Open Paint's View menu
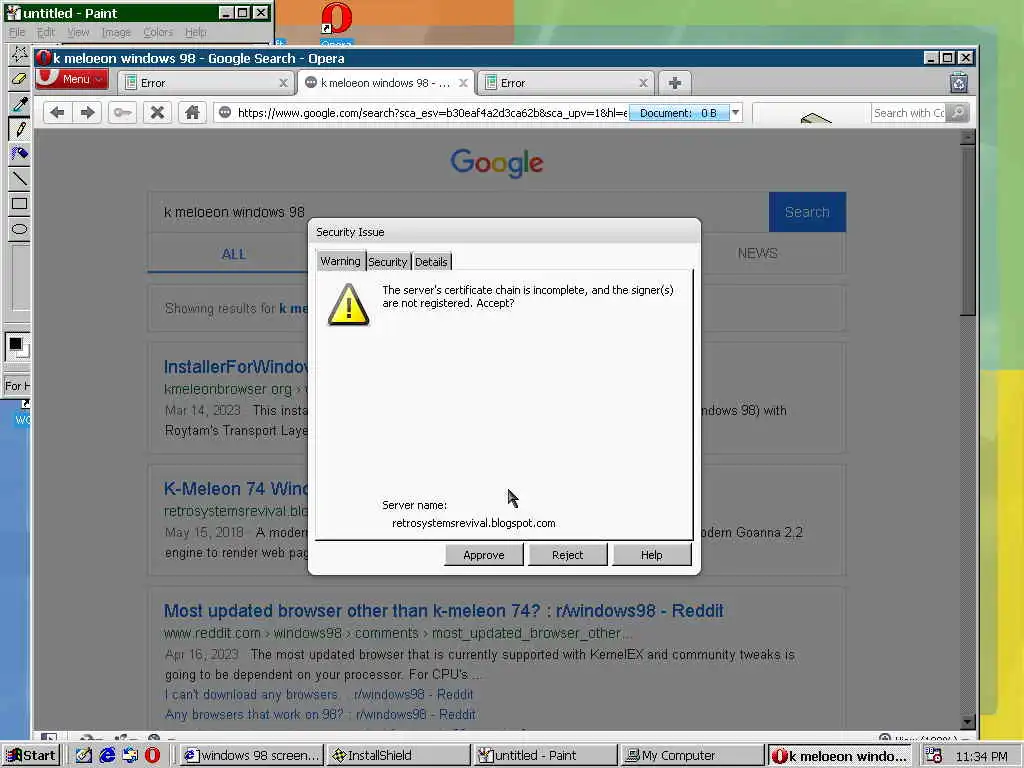This screenshot has width=1024, height=768. tap(78, 32)
